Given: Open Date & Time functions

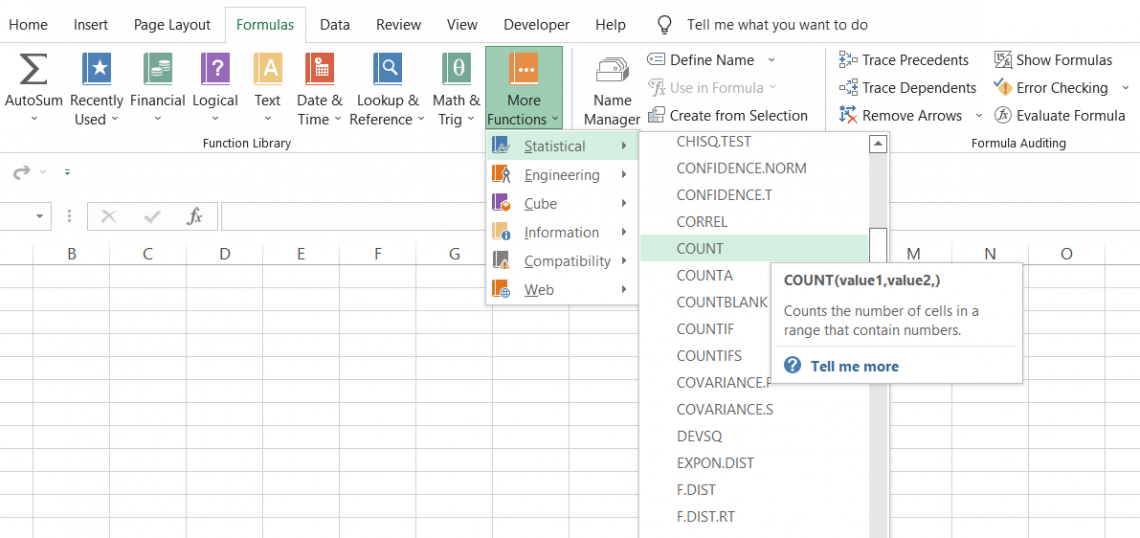Looking at the screenshot, I should [x=319, y=70].
